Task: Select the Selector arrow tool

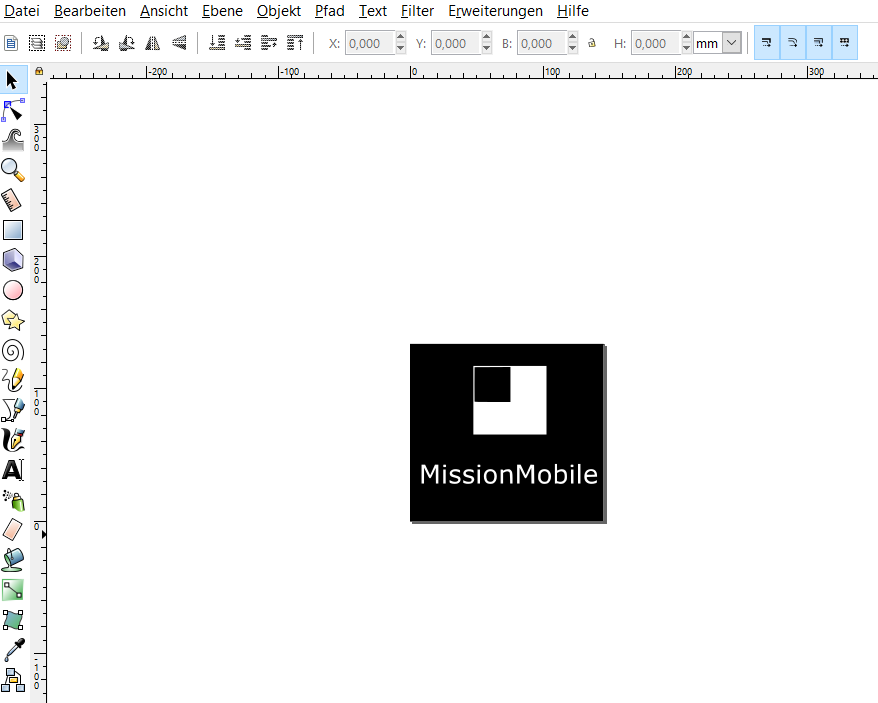Action: (x=12, y=80)
